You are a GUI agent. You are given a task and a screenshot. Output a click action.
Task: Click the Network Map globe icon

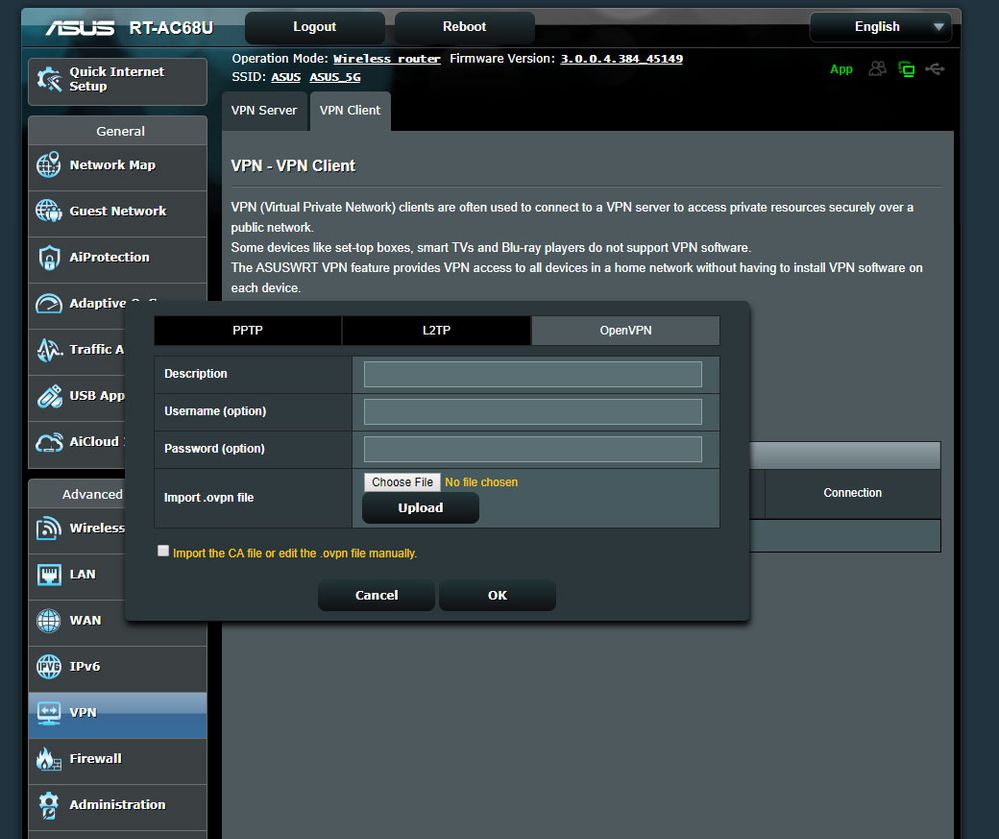48,165
